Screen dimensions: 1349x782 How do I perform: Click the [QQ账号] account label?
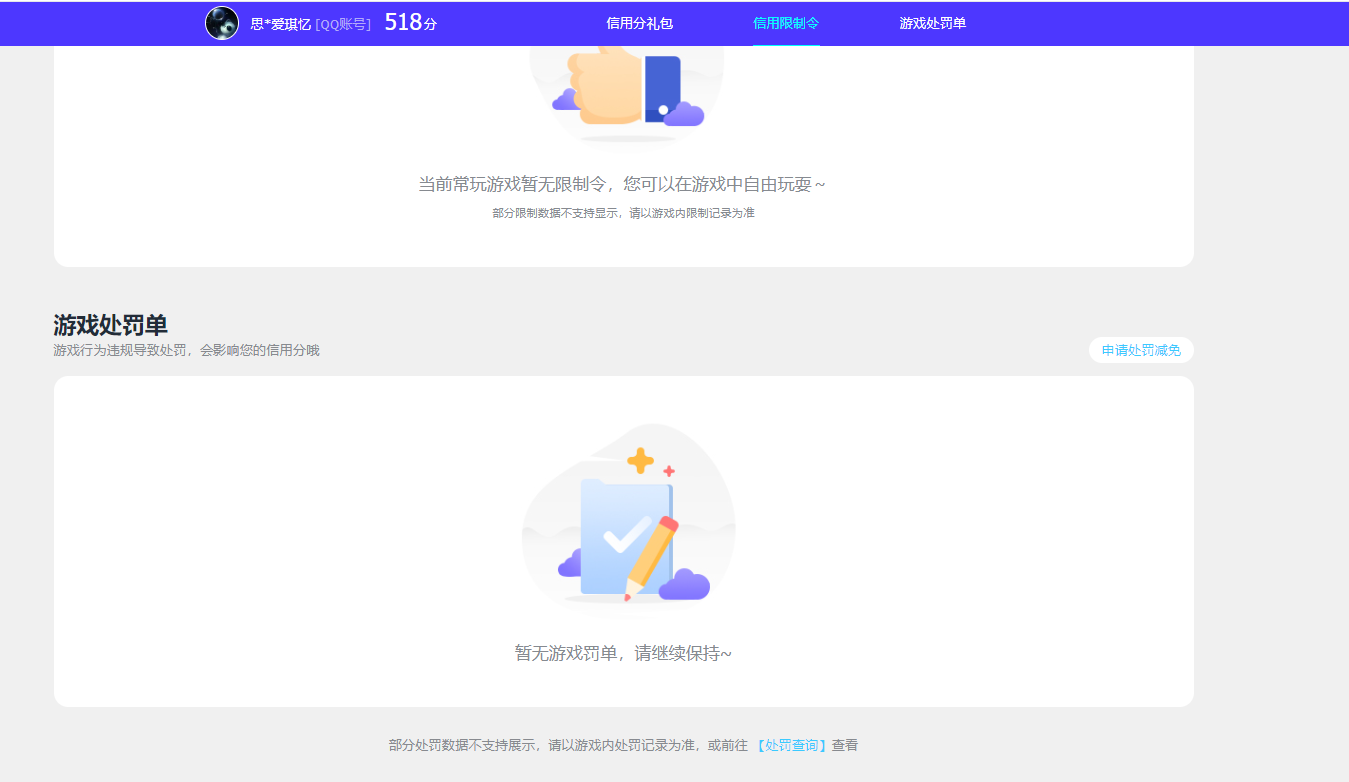tap(341, 22)
